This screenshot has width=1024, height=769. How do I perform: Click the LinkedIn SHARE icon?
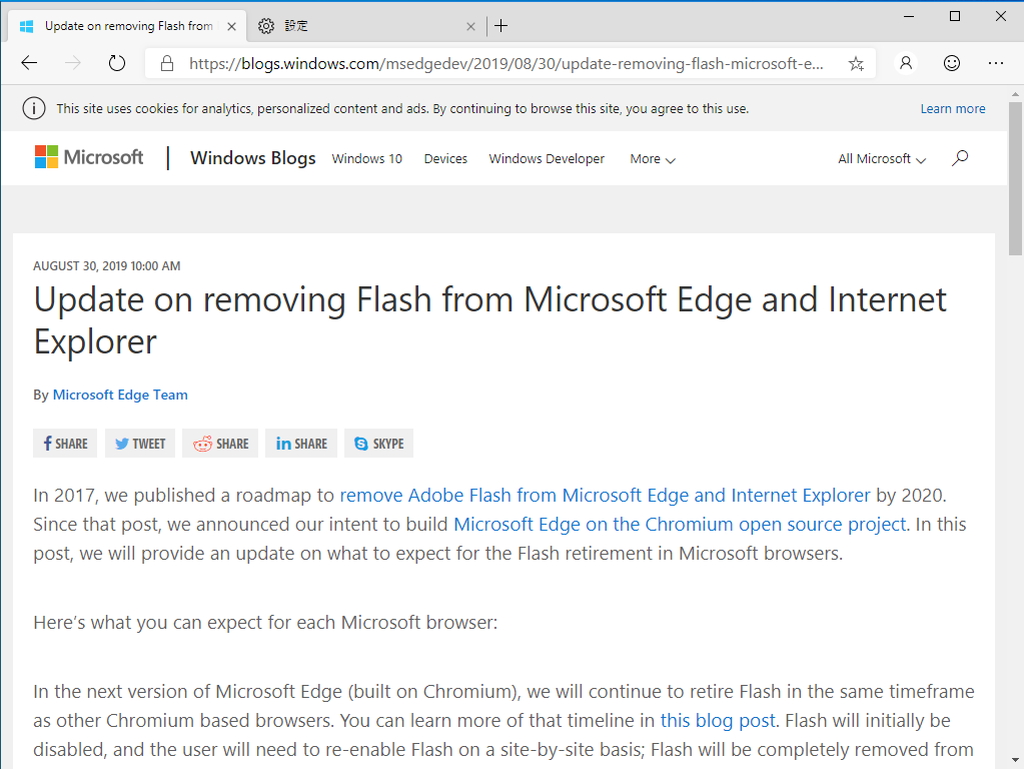300,443
